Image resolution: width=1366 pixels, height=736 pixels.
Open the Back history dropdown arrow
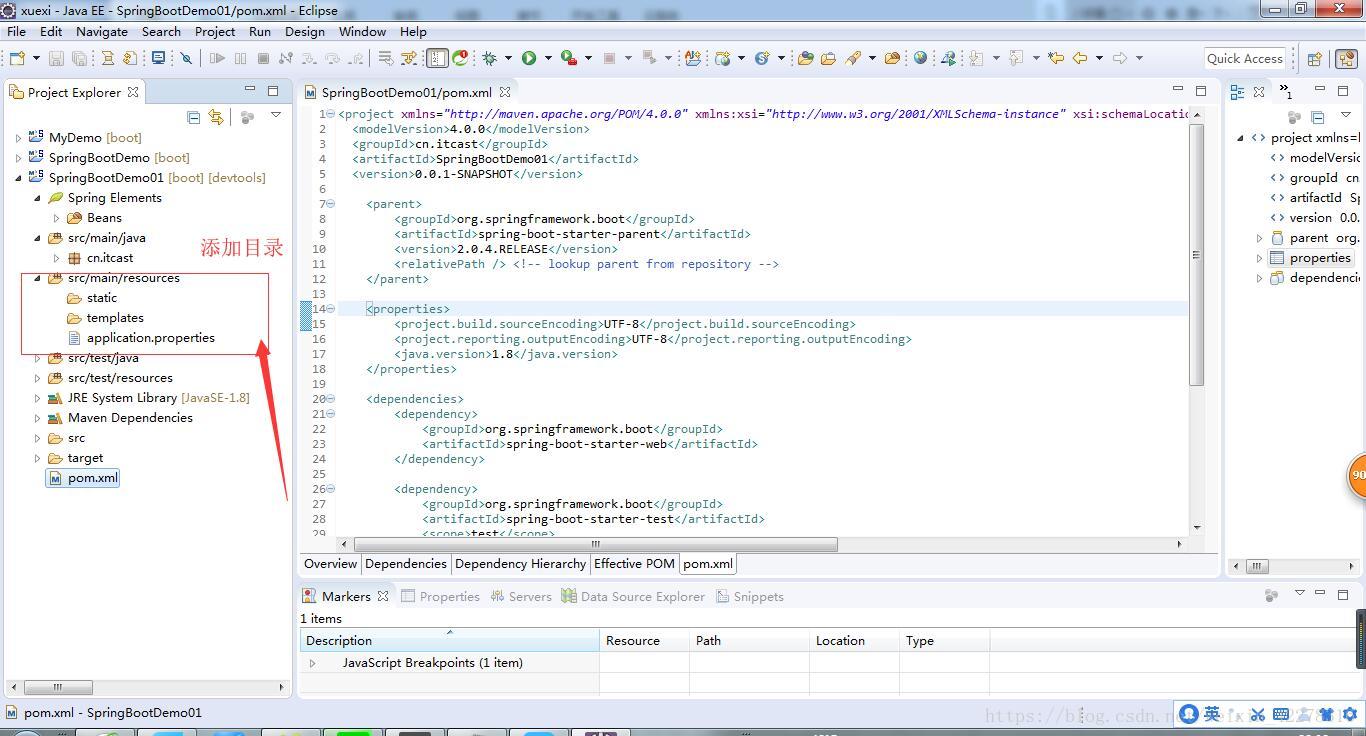(x=1099, y=58)
